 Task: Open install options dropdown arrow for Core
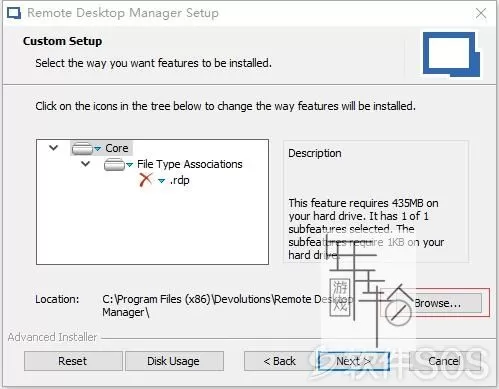[98, 148]
